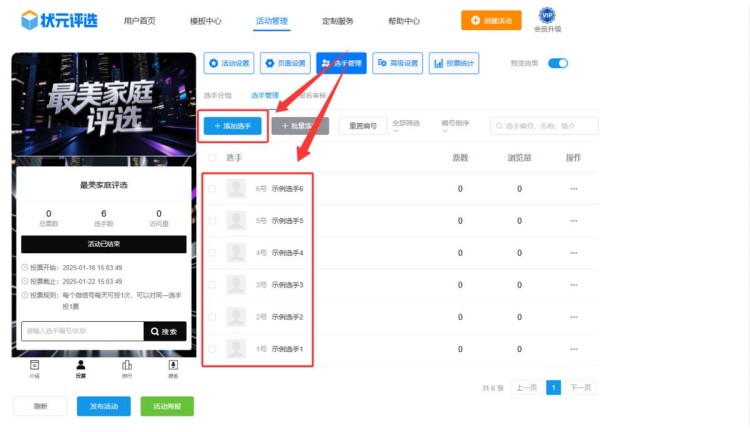The image size is (750, 432).
Task: Click the contestant search field 选手编号、名称、简介
Action: point(545,126)
